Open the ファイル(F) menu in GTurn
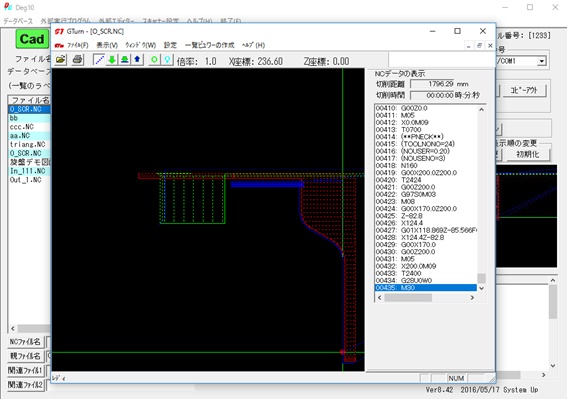Image resolution: width=567 pixels, height=399 pixels. click(77, 45)
